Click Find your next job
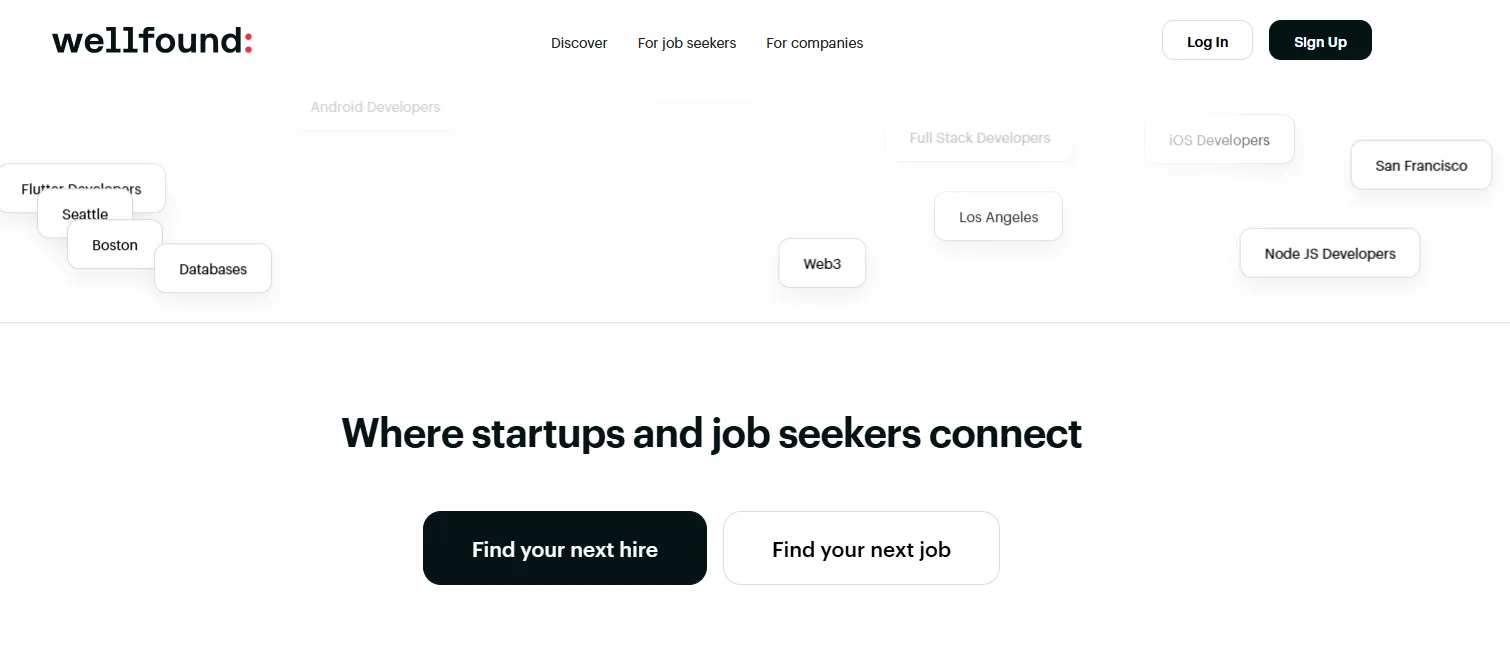Screen dimensions: 1510x653 click(x=861, y=548)
